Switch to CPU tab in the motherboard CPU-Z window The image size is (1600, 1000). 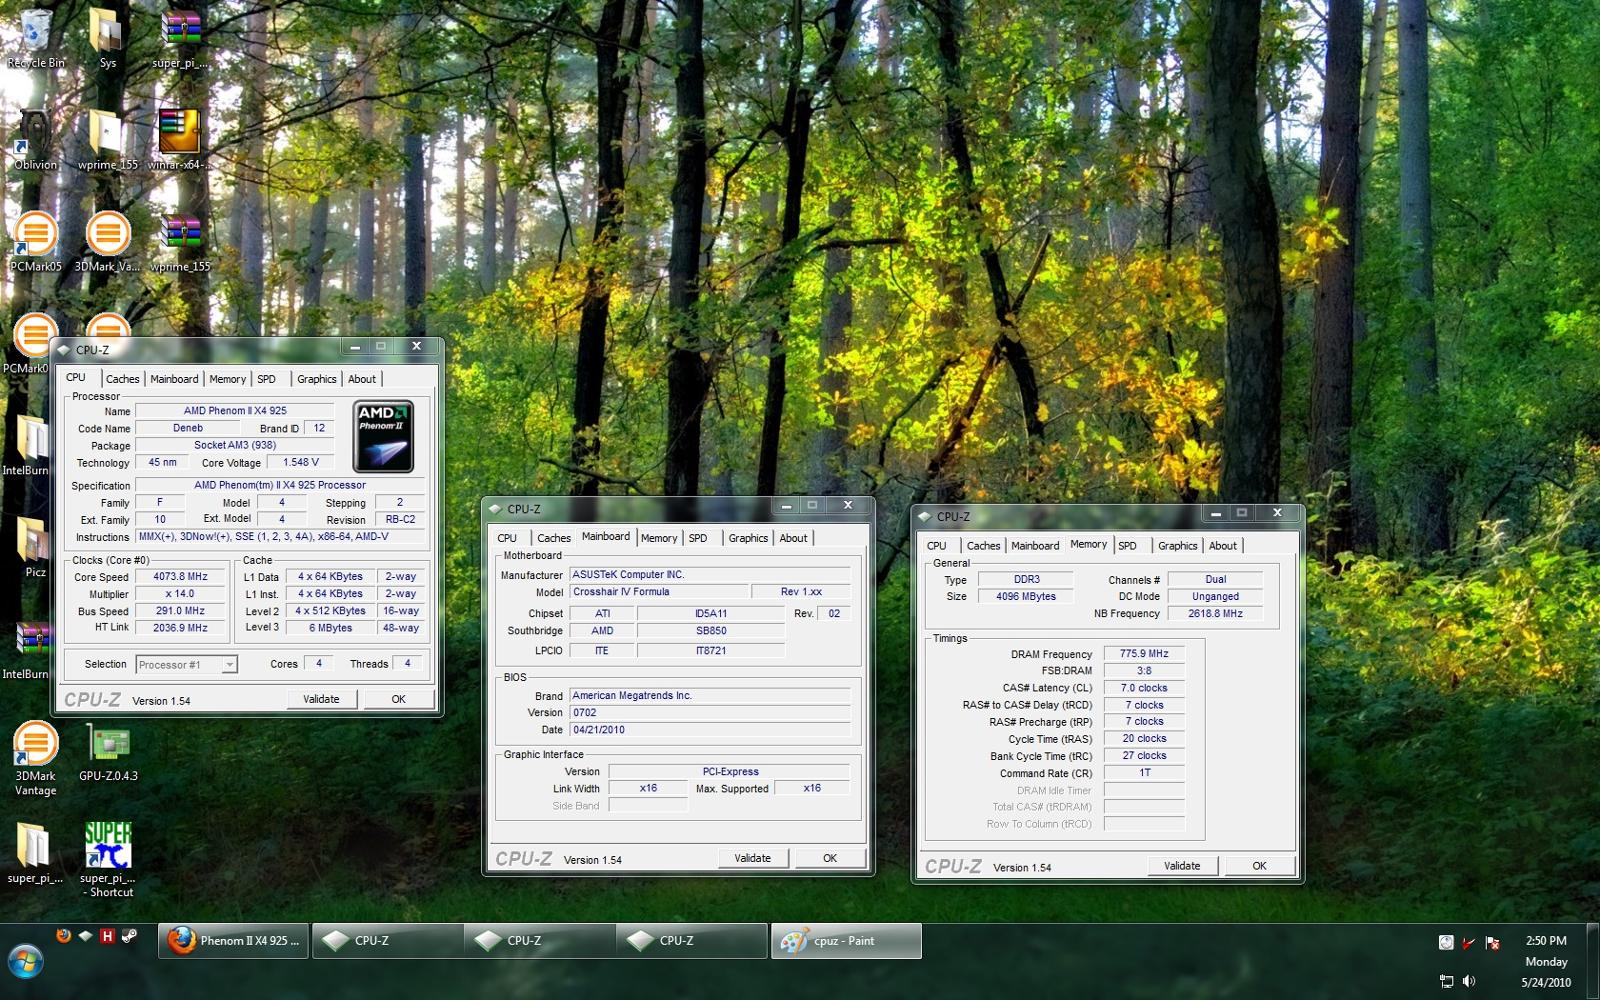pyautogui.click(x=508, y=538)
